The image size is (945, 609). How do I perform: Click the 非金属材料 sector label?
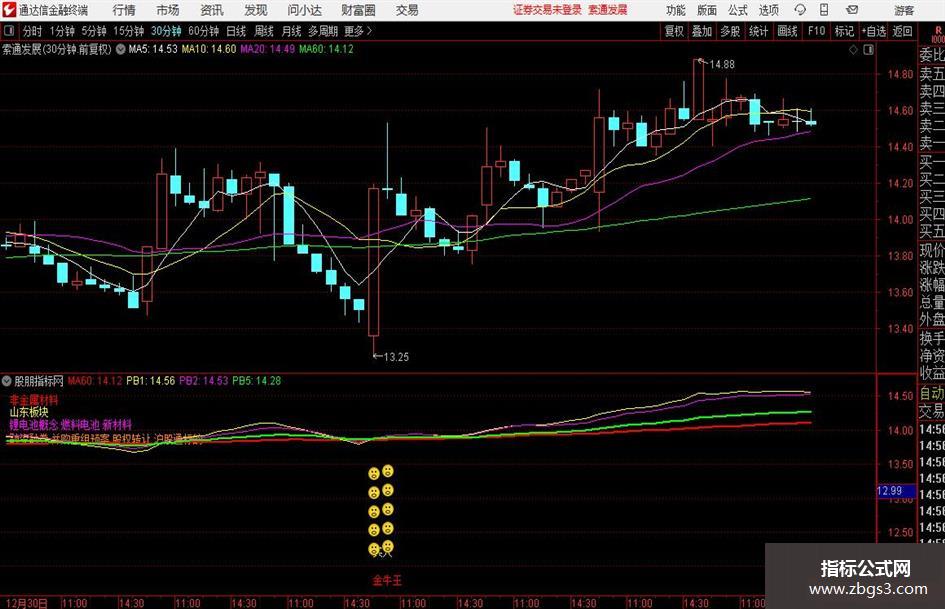34,400
